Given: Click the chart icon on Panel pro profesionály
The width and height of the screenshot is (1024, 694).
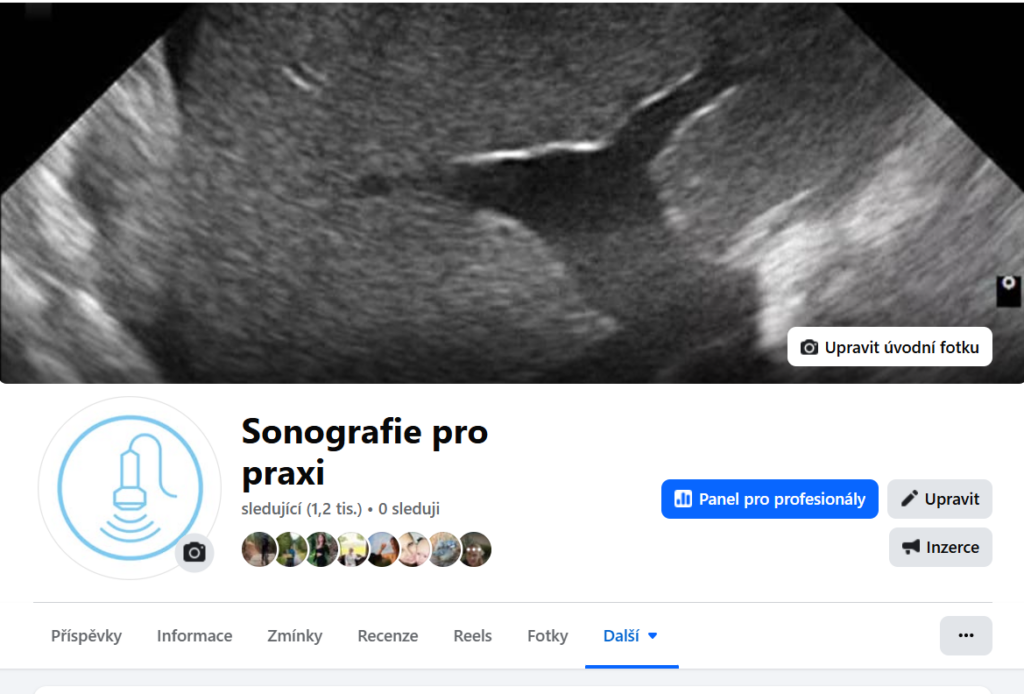Looking at the screenshot, I should coord(684,499).
